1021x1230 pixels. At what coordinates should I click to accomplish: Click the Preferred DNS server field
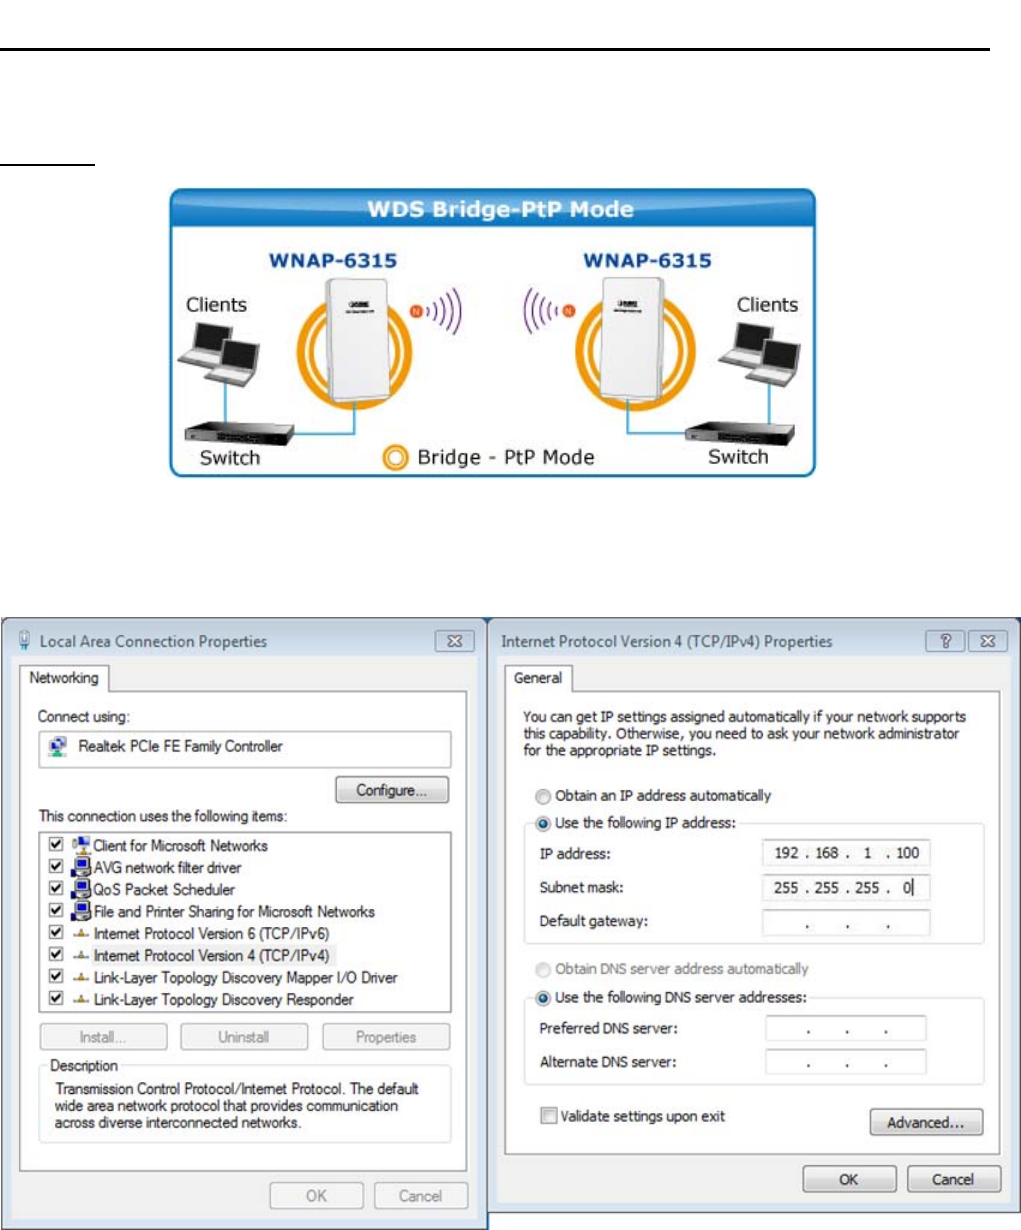[846, 1028]
